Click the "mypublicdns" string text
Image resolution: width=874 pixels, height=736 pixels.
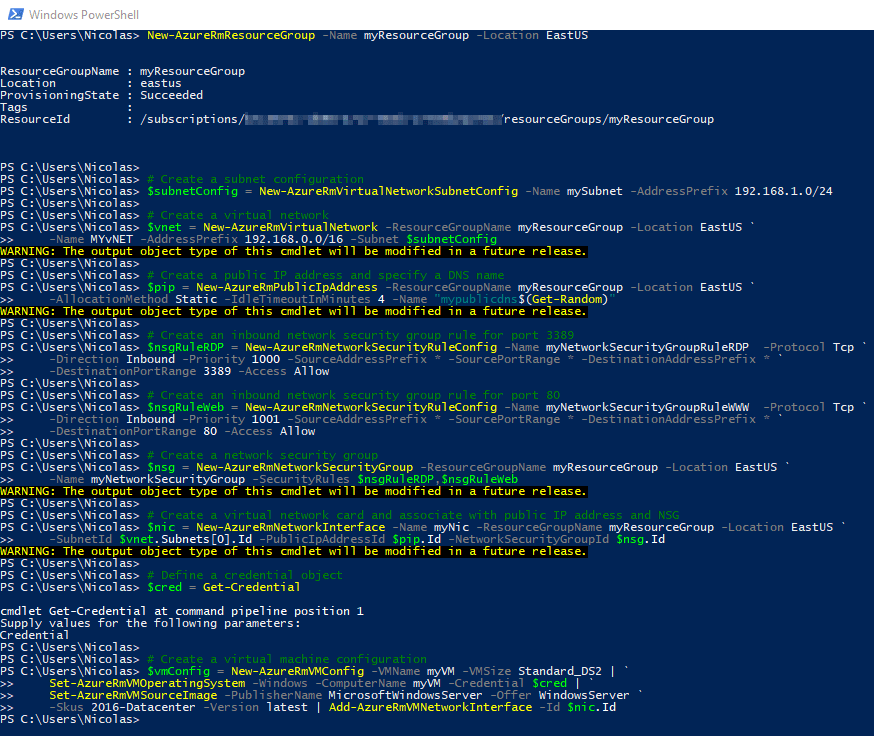coord(479,299)
